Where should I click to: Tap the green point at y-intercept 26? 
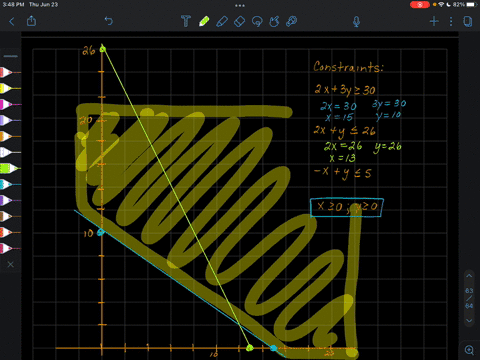tap(103, 49)
